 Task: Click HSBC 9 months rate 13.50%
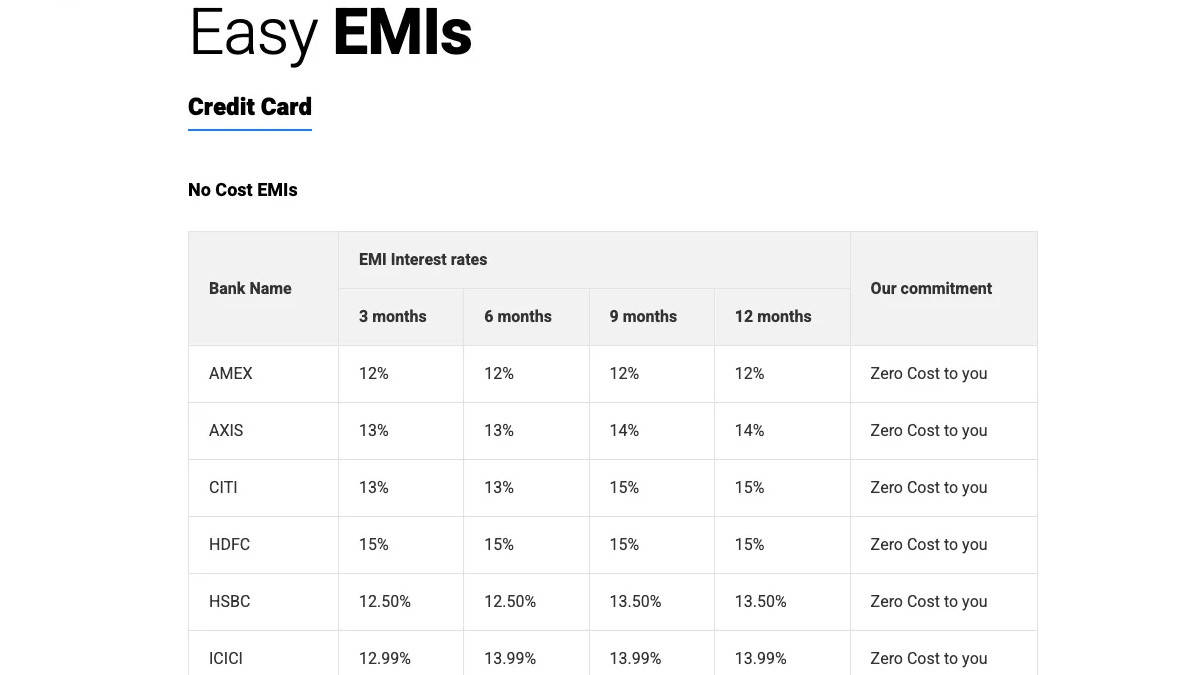[x=636, y=602]
